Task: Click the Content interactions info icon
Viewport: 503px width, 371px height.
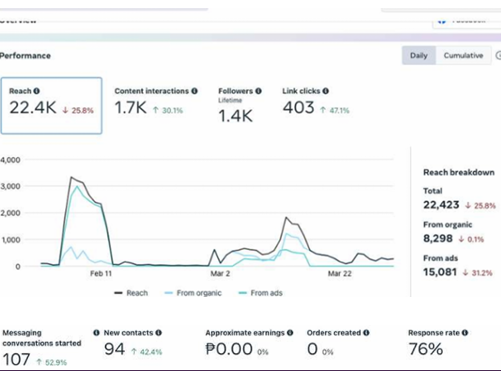Action: [x=194, y=91]
